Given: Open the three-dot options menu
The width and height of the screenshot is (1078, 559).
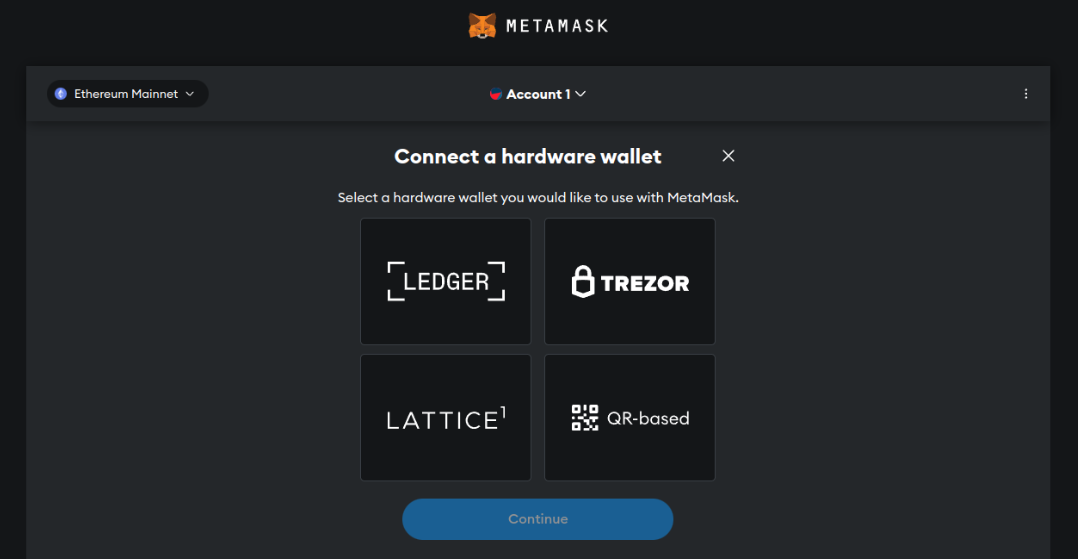Looking at the screenshot, I should [x=1026, y=94].
